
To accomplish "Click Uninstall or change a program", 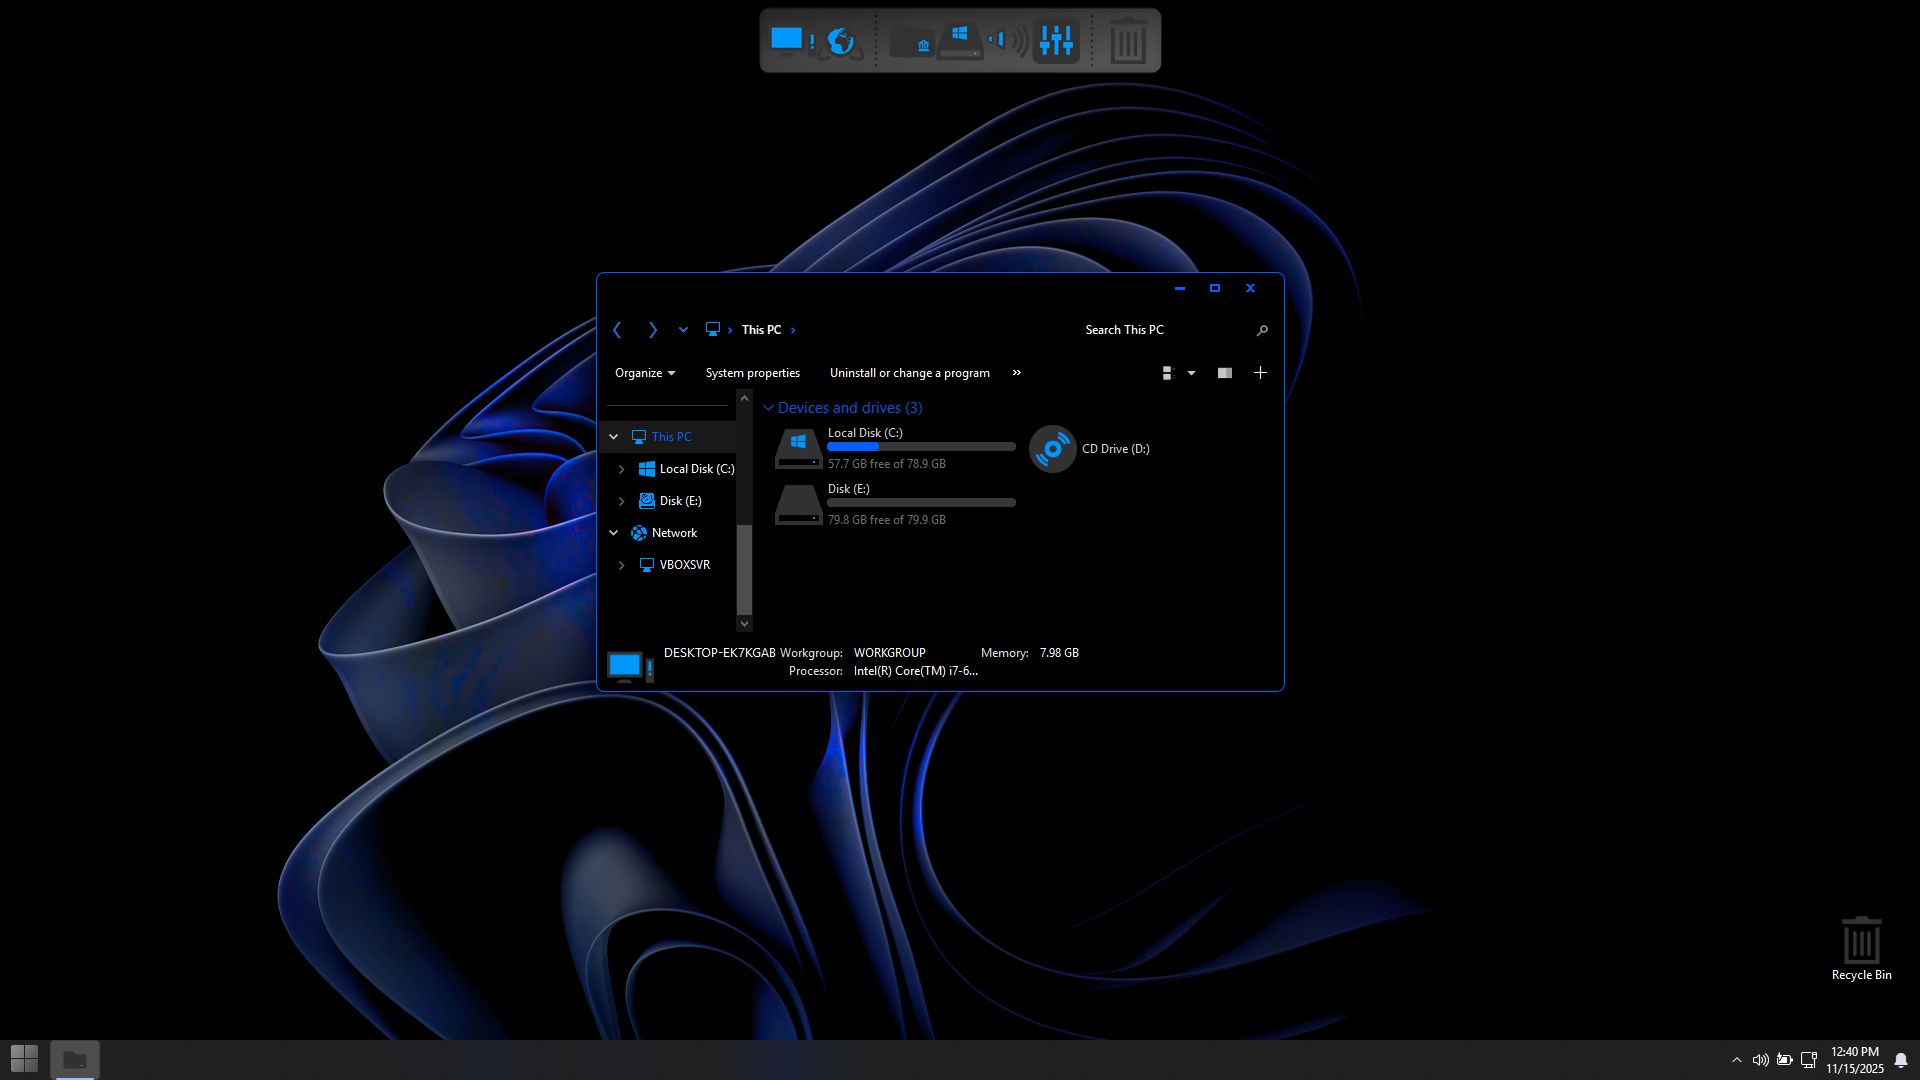I will coord(909,373).
